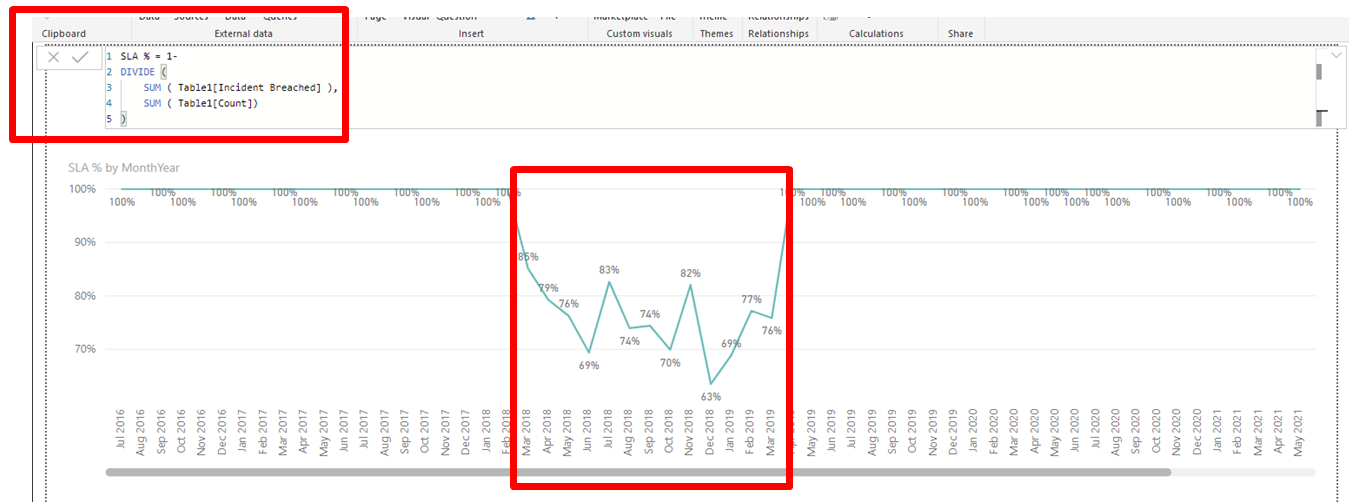Commit the measure with the checkmark icon

click(x=80, y=58)
